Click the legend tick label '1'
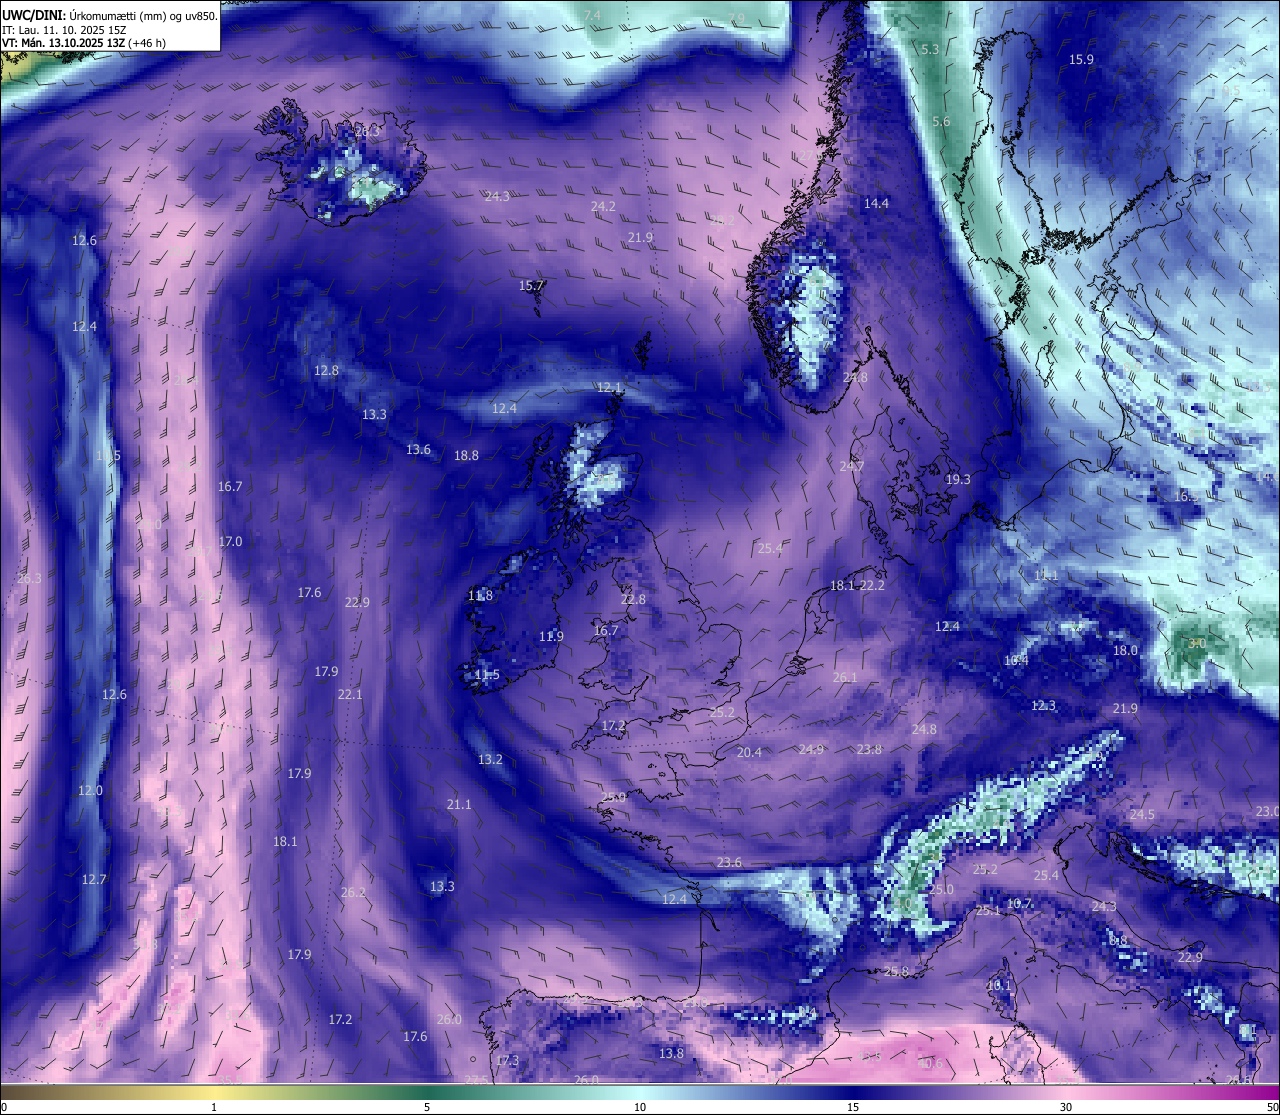The image size is (1280, 1115). (214, 1107)
